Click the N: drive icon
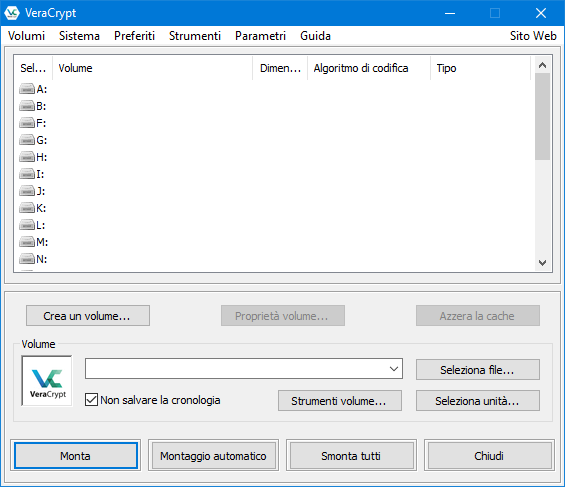Screen dimensions: 565x487 click(27, 259)
